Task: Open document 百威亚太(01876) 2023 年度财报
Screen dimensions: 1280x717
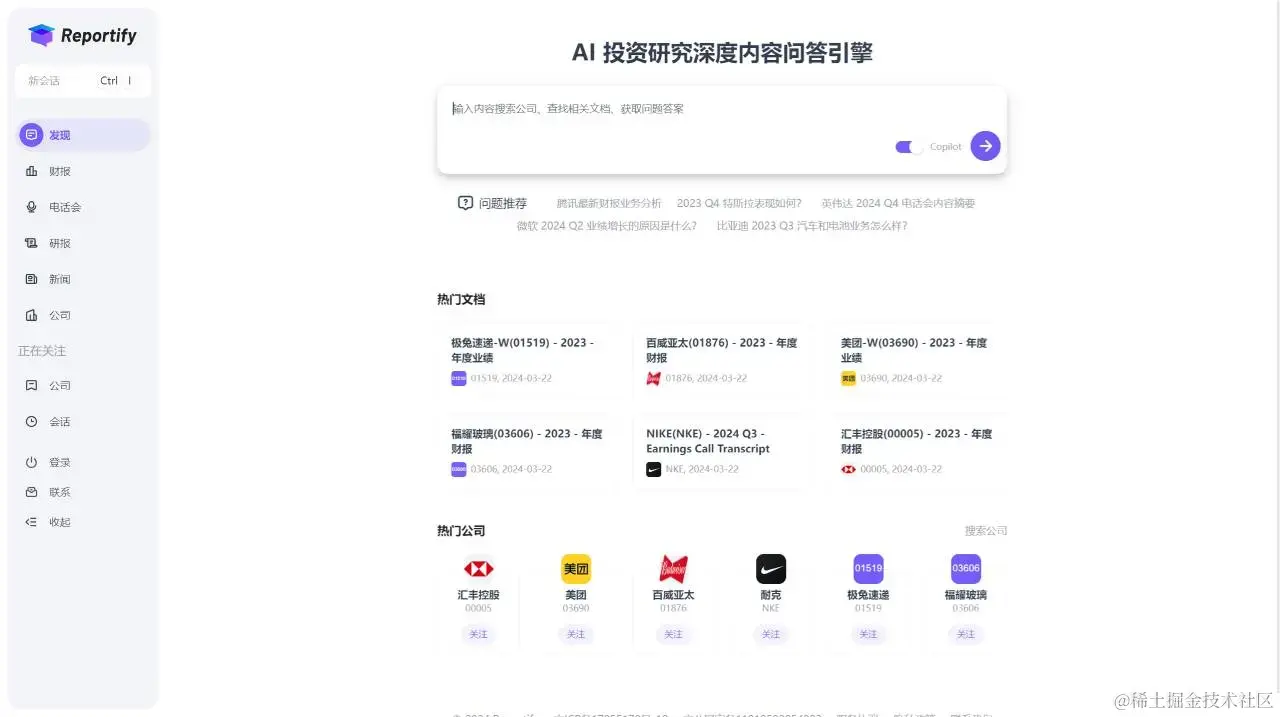Action: 721,359
